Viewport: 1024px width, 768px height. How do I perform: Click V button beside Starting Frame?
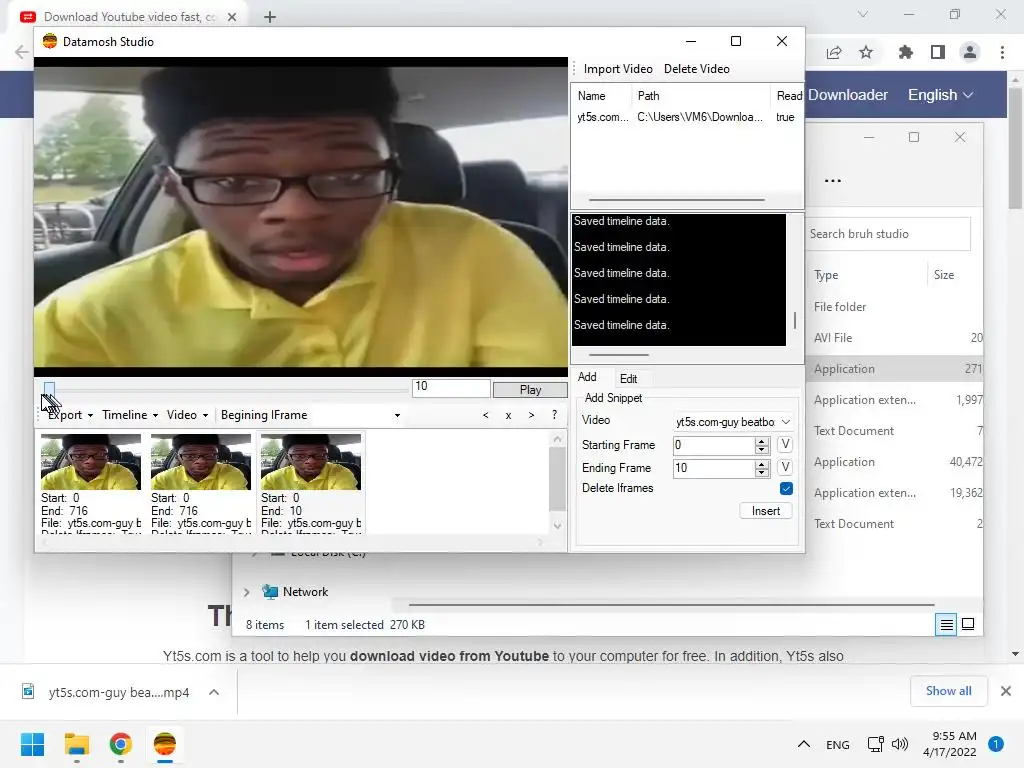point(785,445)
